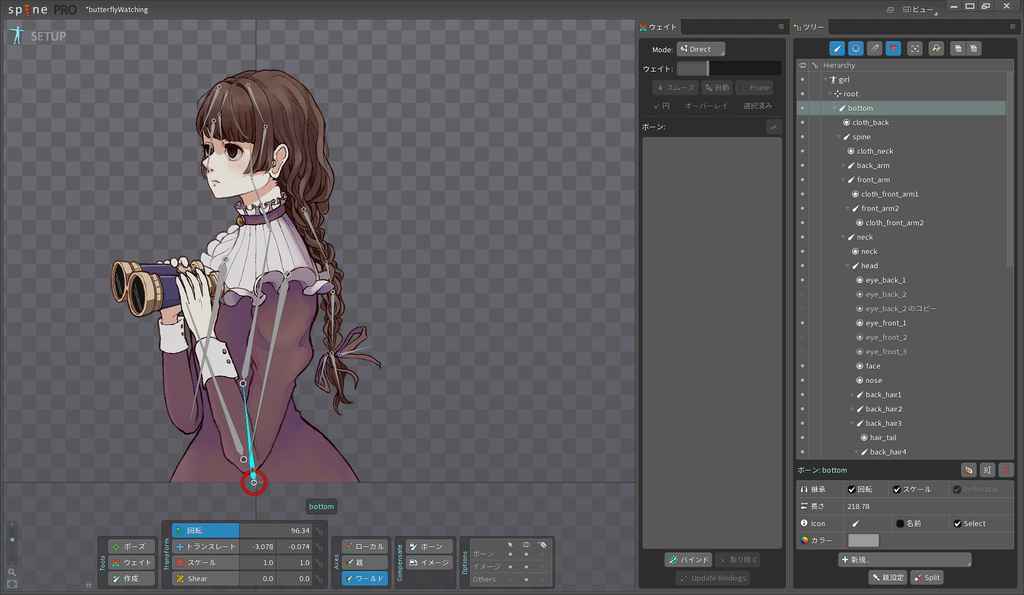The width and height of the screenshot is (1024, 595).
Task: Click the バインド button
Action: pyautogui.click(x=688, y=560)
